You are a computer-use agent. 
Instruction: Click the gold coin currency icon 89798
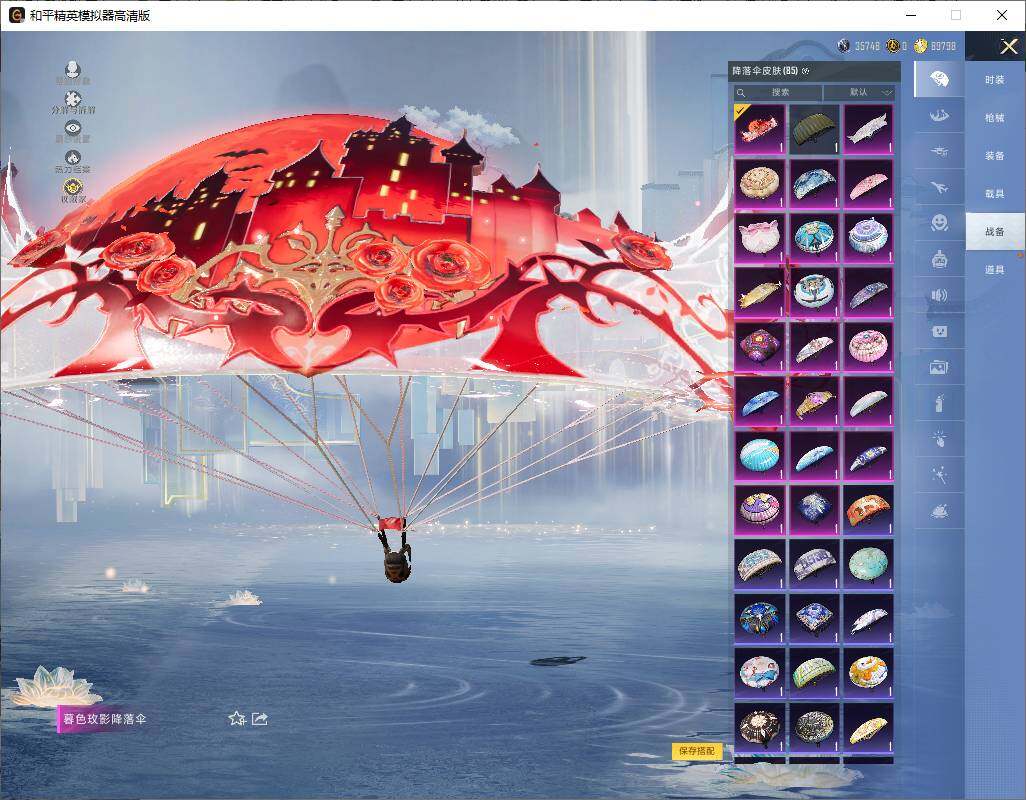pyautogui.click(x=920, y=45)
